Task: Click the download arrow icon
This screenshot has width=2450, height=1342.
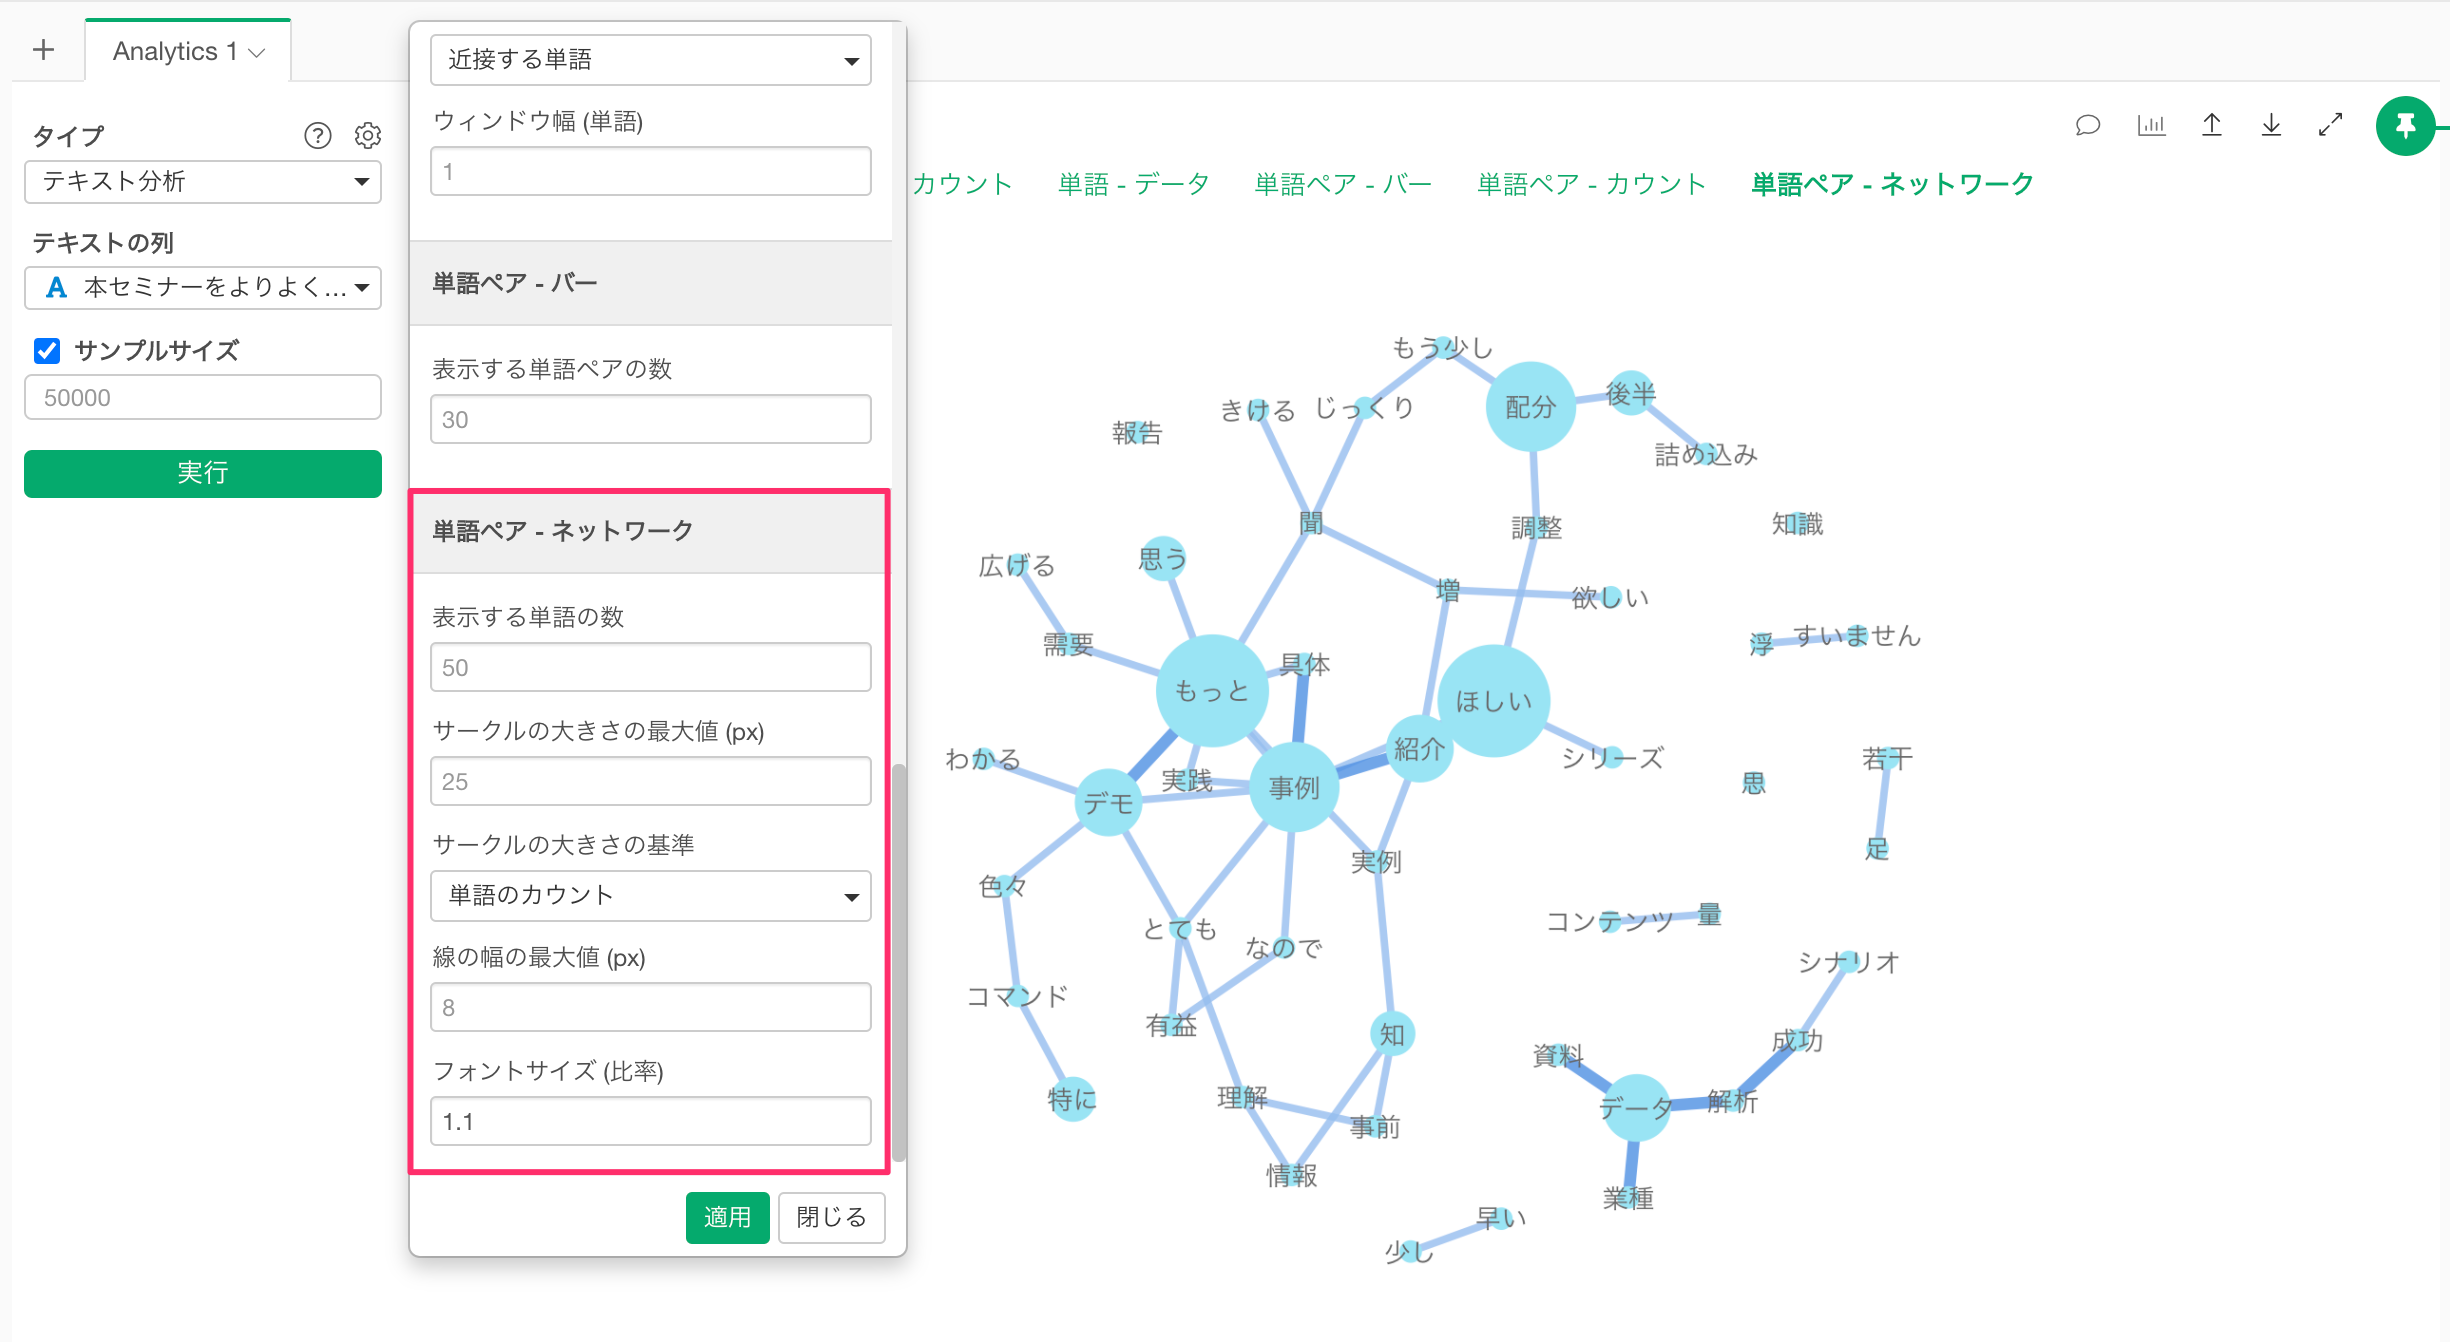Action: point(2271,125)
